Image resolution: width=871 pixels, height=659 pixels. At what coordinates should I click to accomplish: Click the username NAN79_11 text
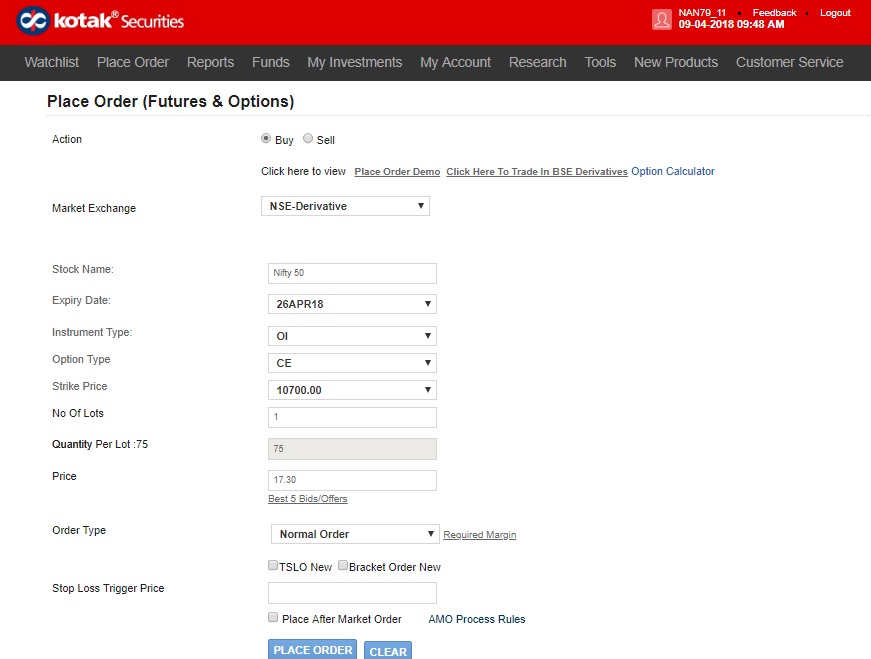702,13
